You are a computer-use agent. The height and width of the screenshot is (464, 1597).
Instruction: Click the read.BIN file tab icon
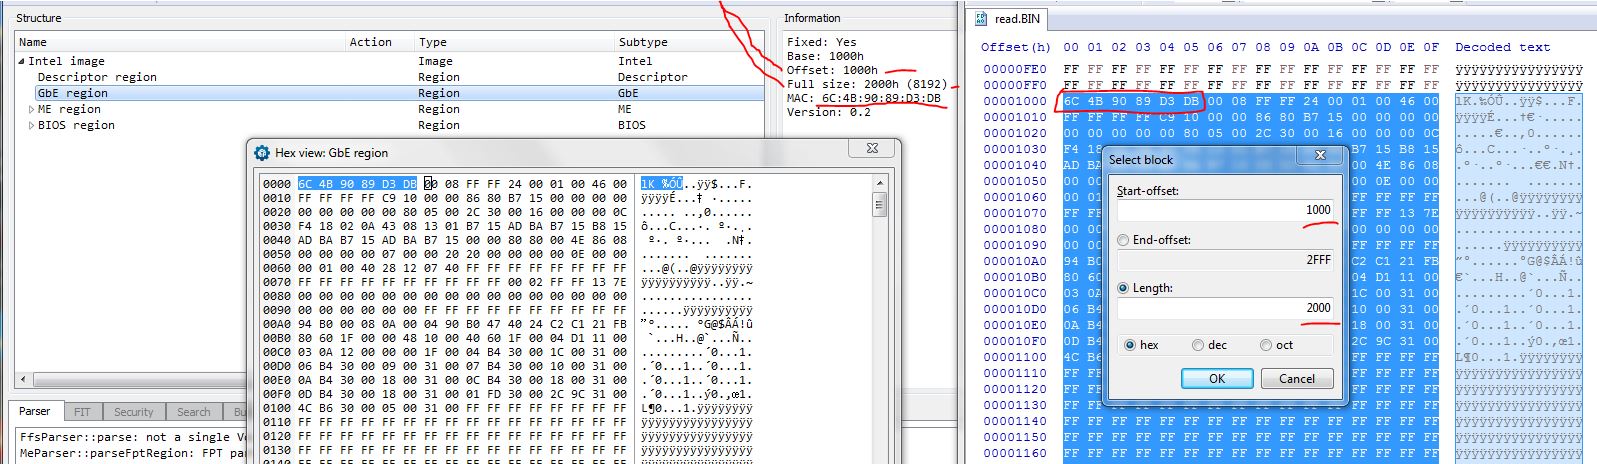pos(981,19)
